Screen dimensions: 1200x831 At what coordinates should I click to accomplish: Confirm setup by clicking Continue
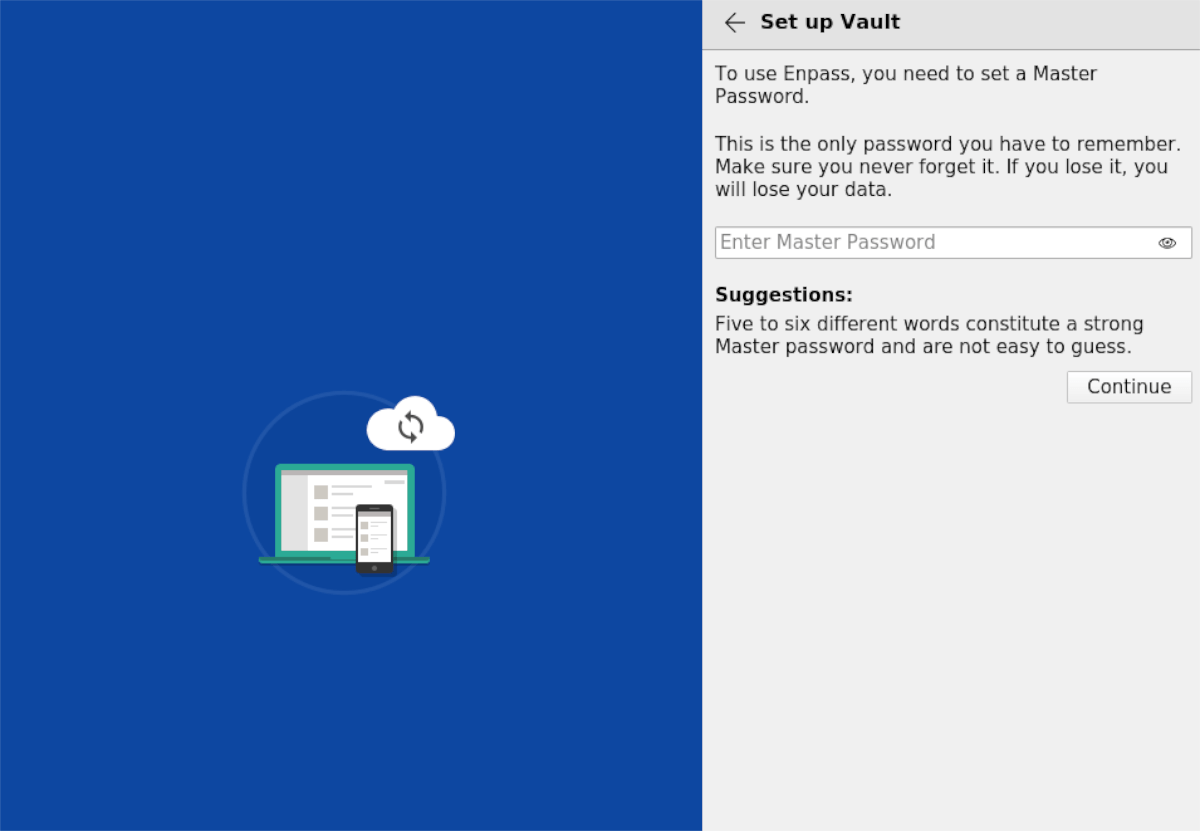point(1129,387)
